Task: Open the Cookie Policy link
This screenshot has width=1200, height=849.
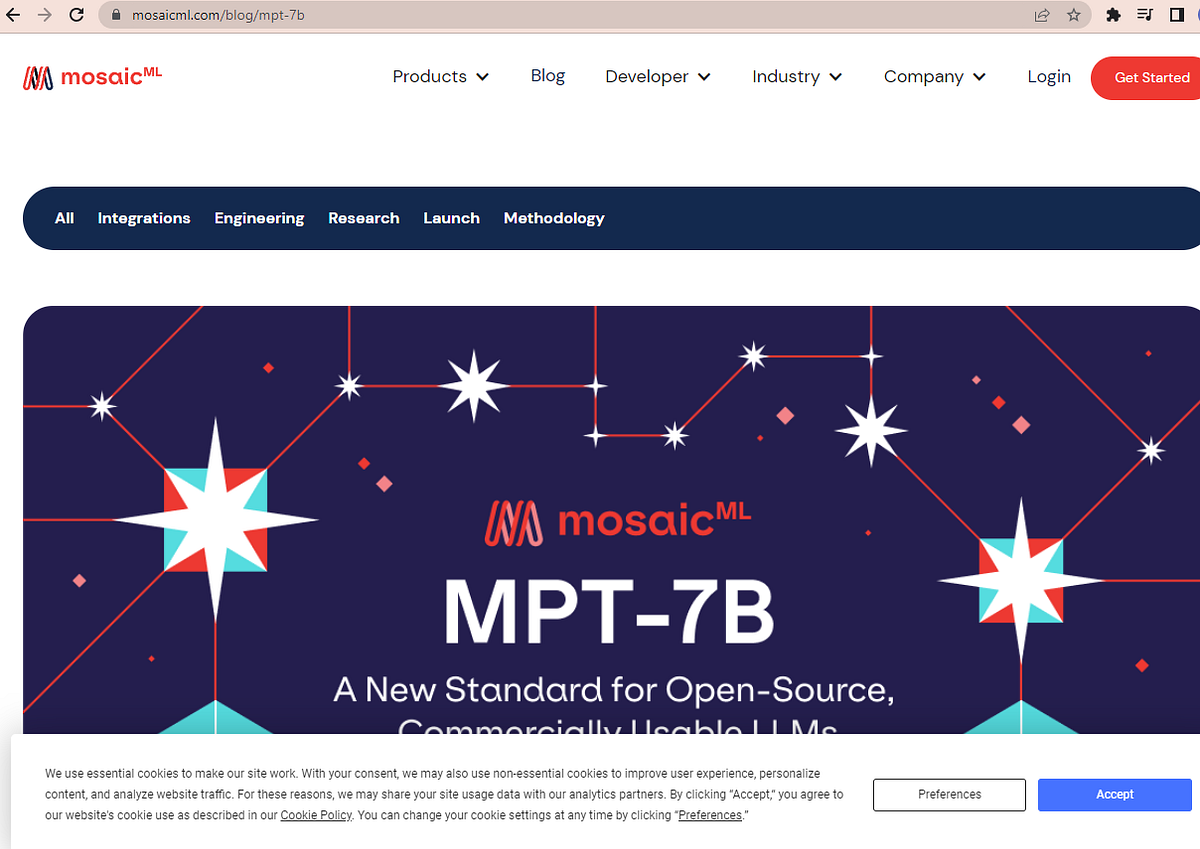Action: point(316,815)
